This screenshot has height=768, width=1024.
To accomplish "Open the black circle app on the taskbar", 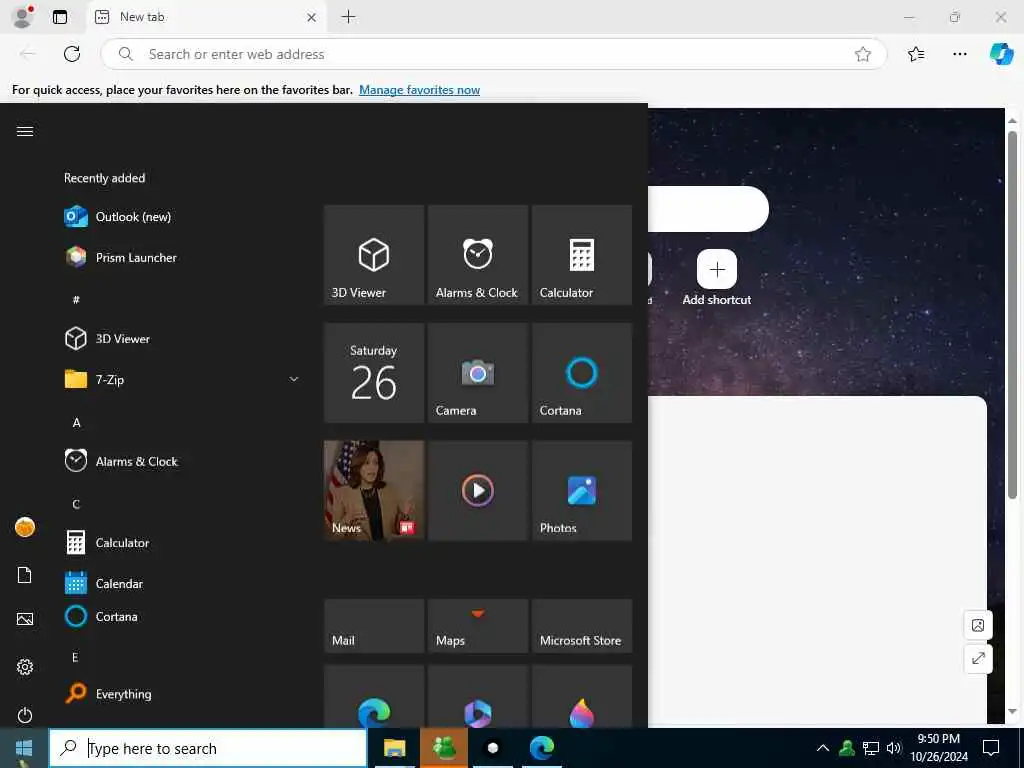I will pos(493,748).
